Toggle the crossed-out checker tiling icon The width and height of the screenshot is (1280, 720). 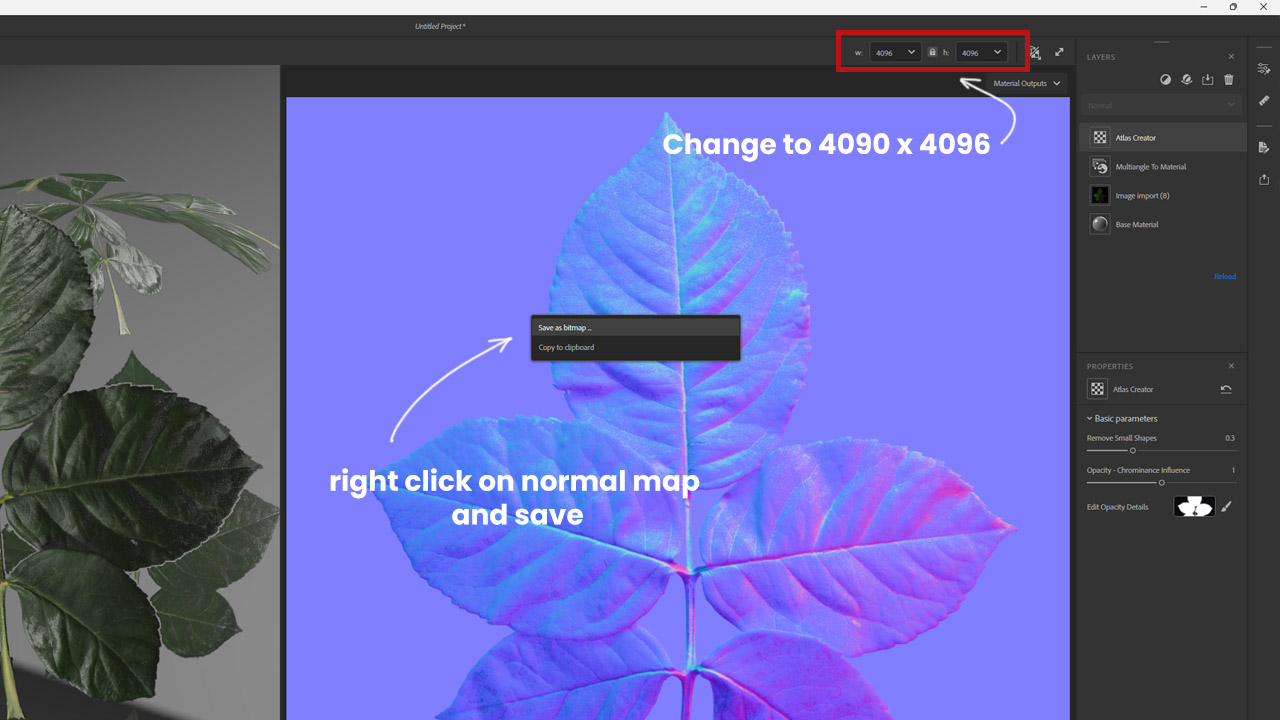(x=1035, y=52)
